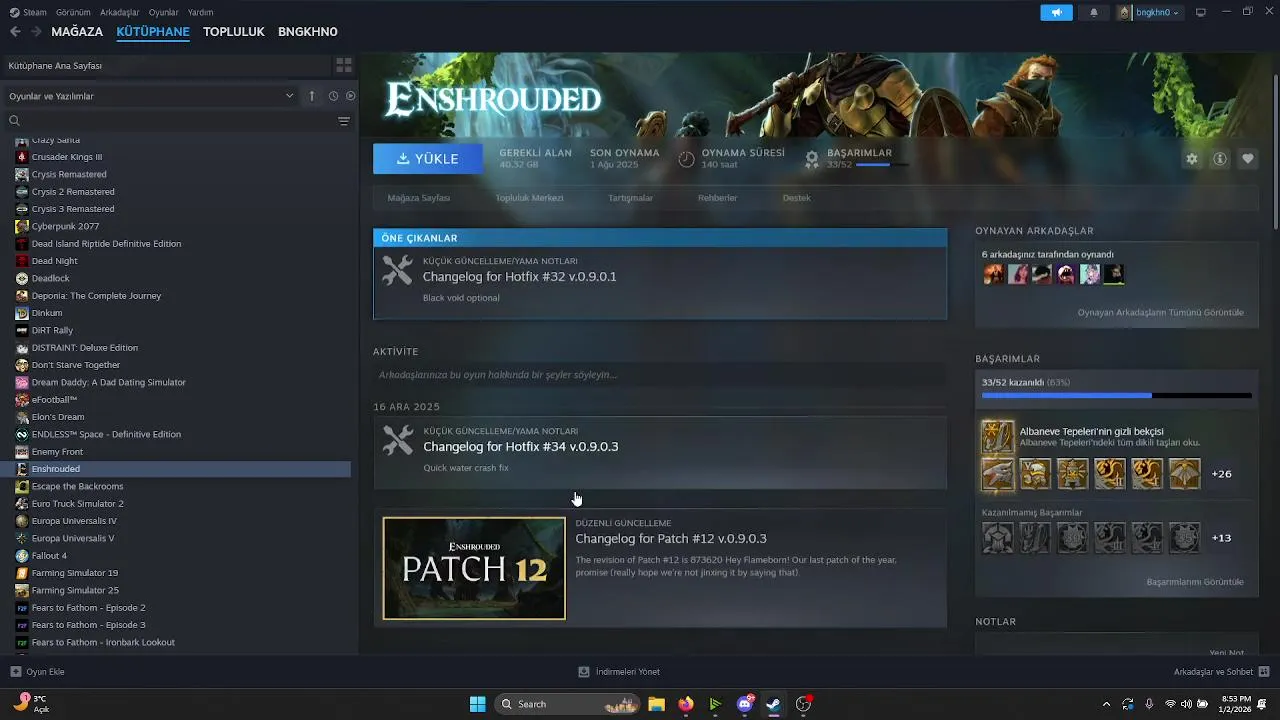Image resolution: width=1280 pixels, height=720 pixels.
Task: Open Cyberpunk 2077 icon in list
Action: click(x=22, y=226)
